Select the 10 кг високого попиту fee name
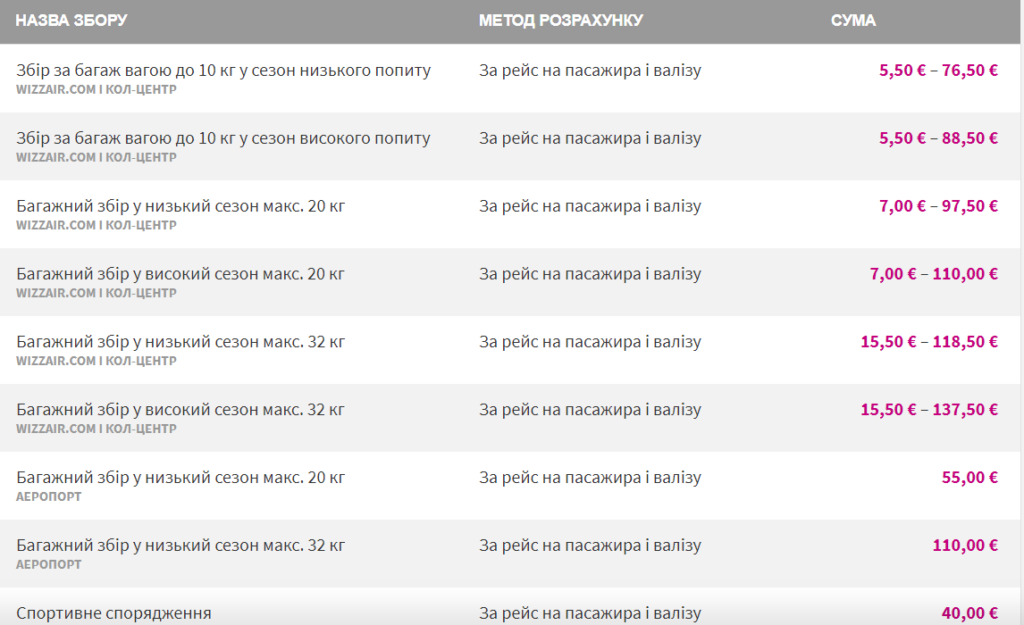Image resolution: width=1024 pixels, height=625 pixels. [x=223, y=138]
